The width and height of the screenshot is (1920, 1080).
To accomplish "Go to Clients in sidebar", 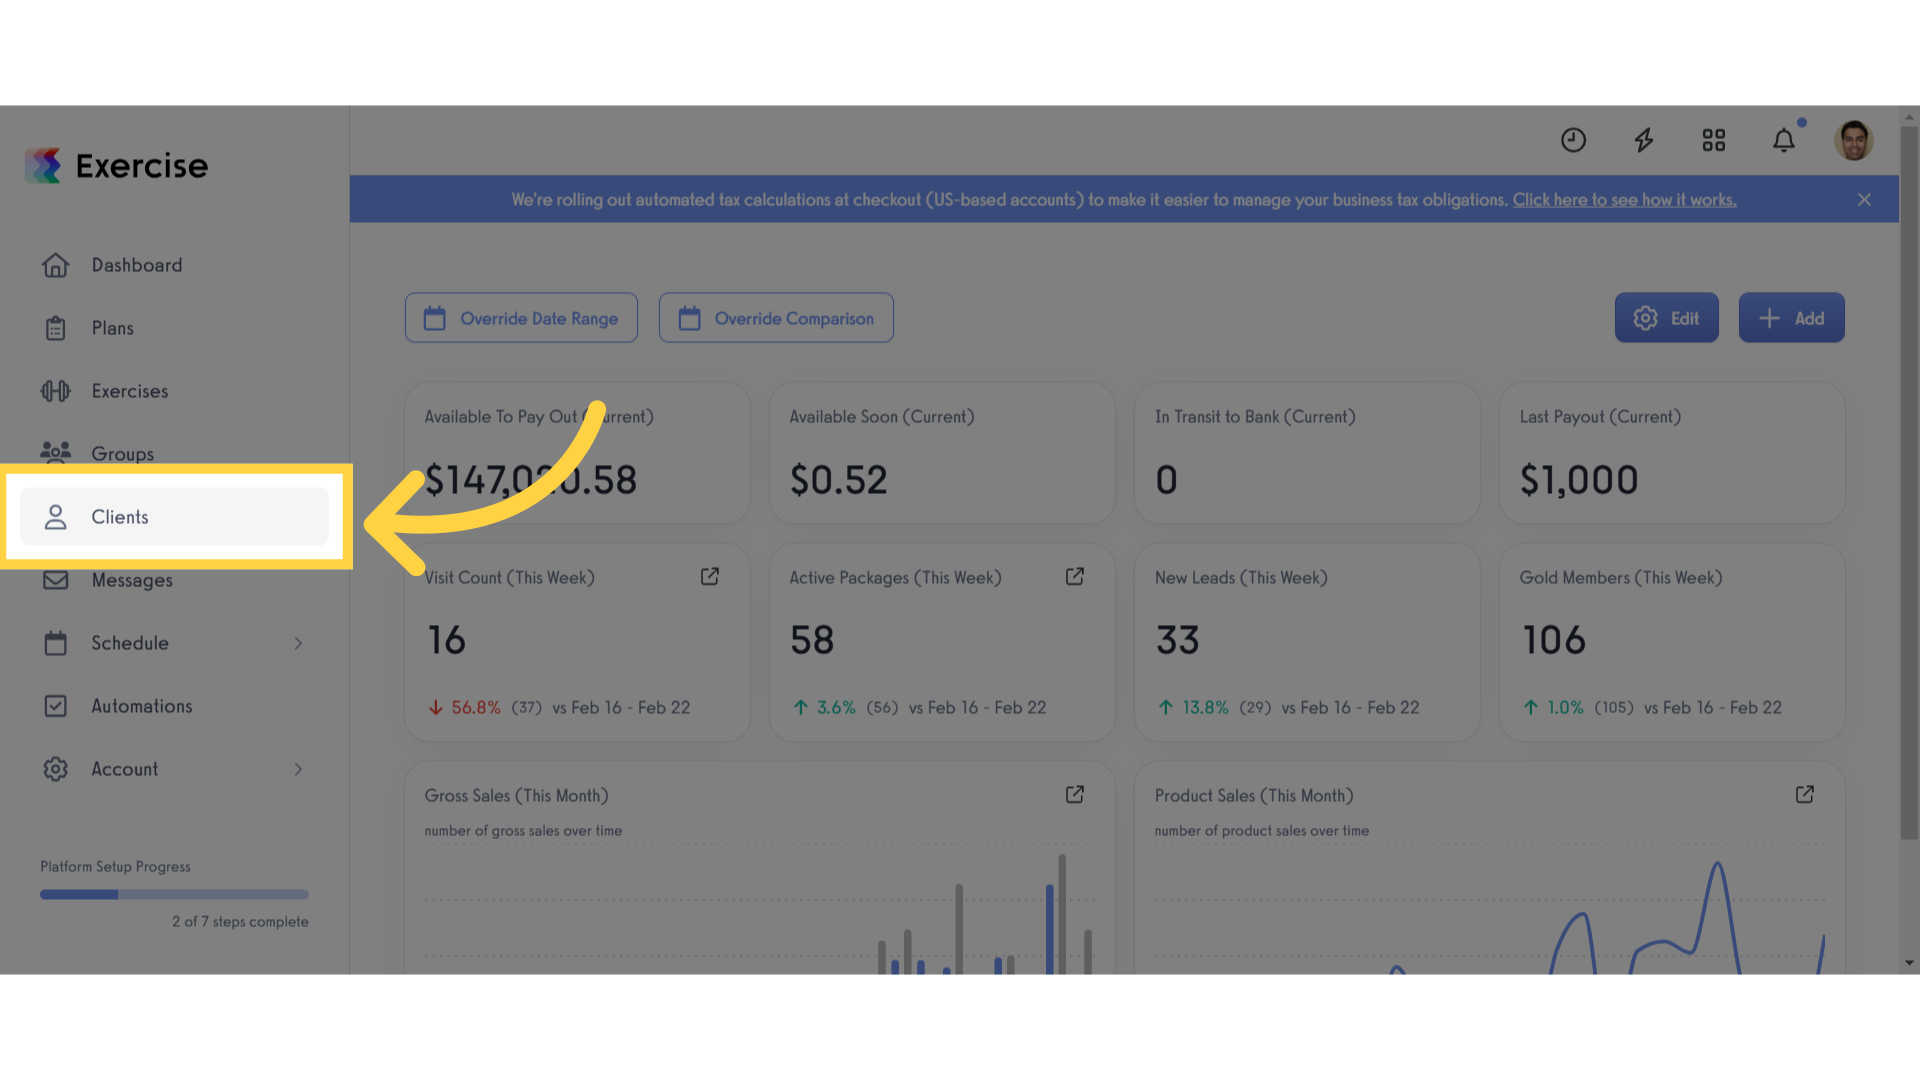I will [x=174, y=517].
